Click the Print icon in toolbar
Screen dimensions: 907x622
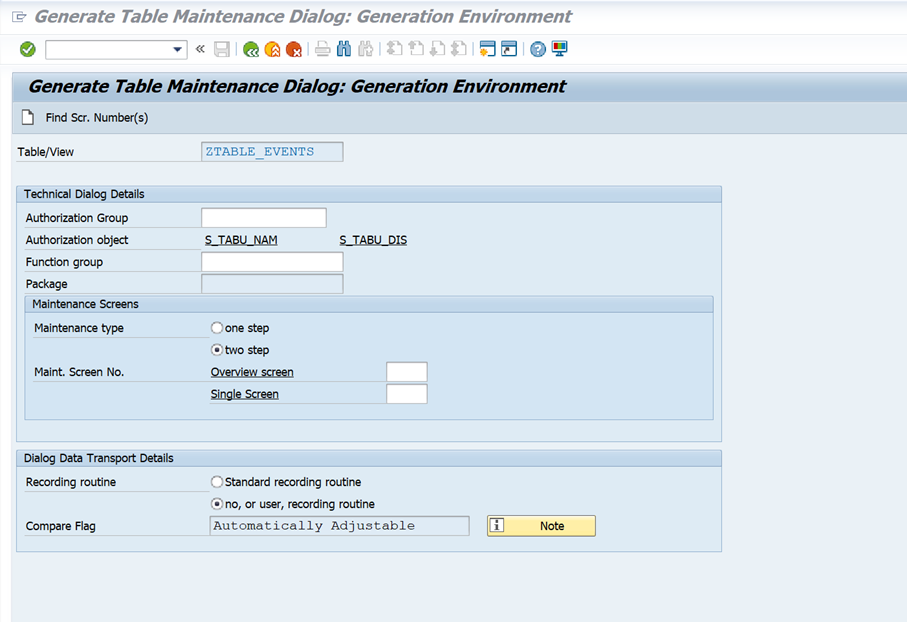point(322,49)
